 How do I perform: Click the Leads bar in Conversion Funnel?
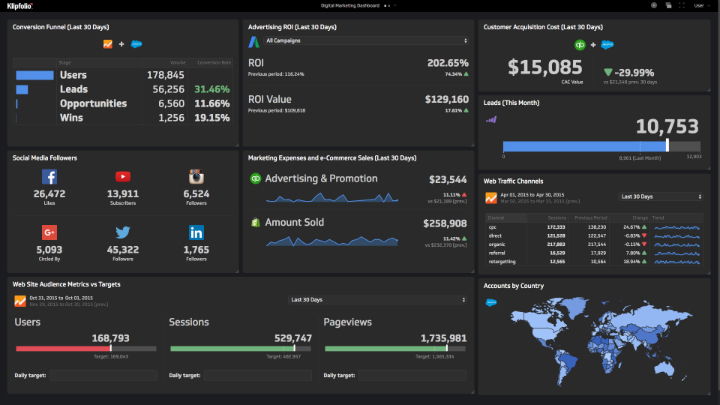coord(22,90)
